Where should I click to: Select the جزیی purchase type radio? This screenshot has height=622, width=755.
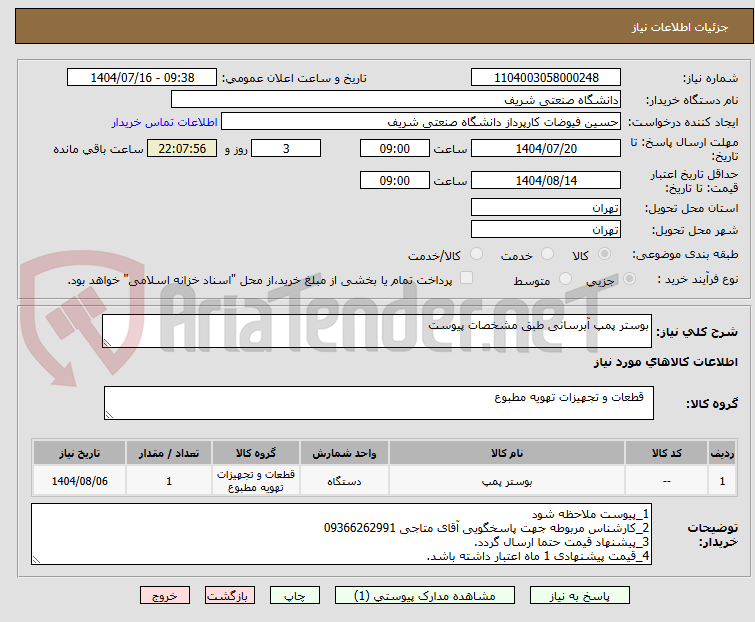click(x=629, y=279)
